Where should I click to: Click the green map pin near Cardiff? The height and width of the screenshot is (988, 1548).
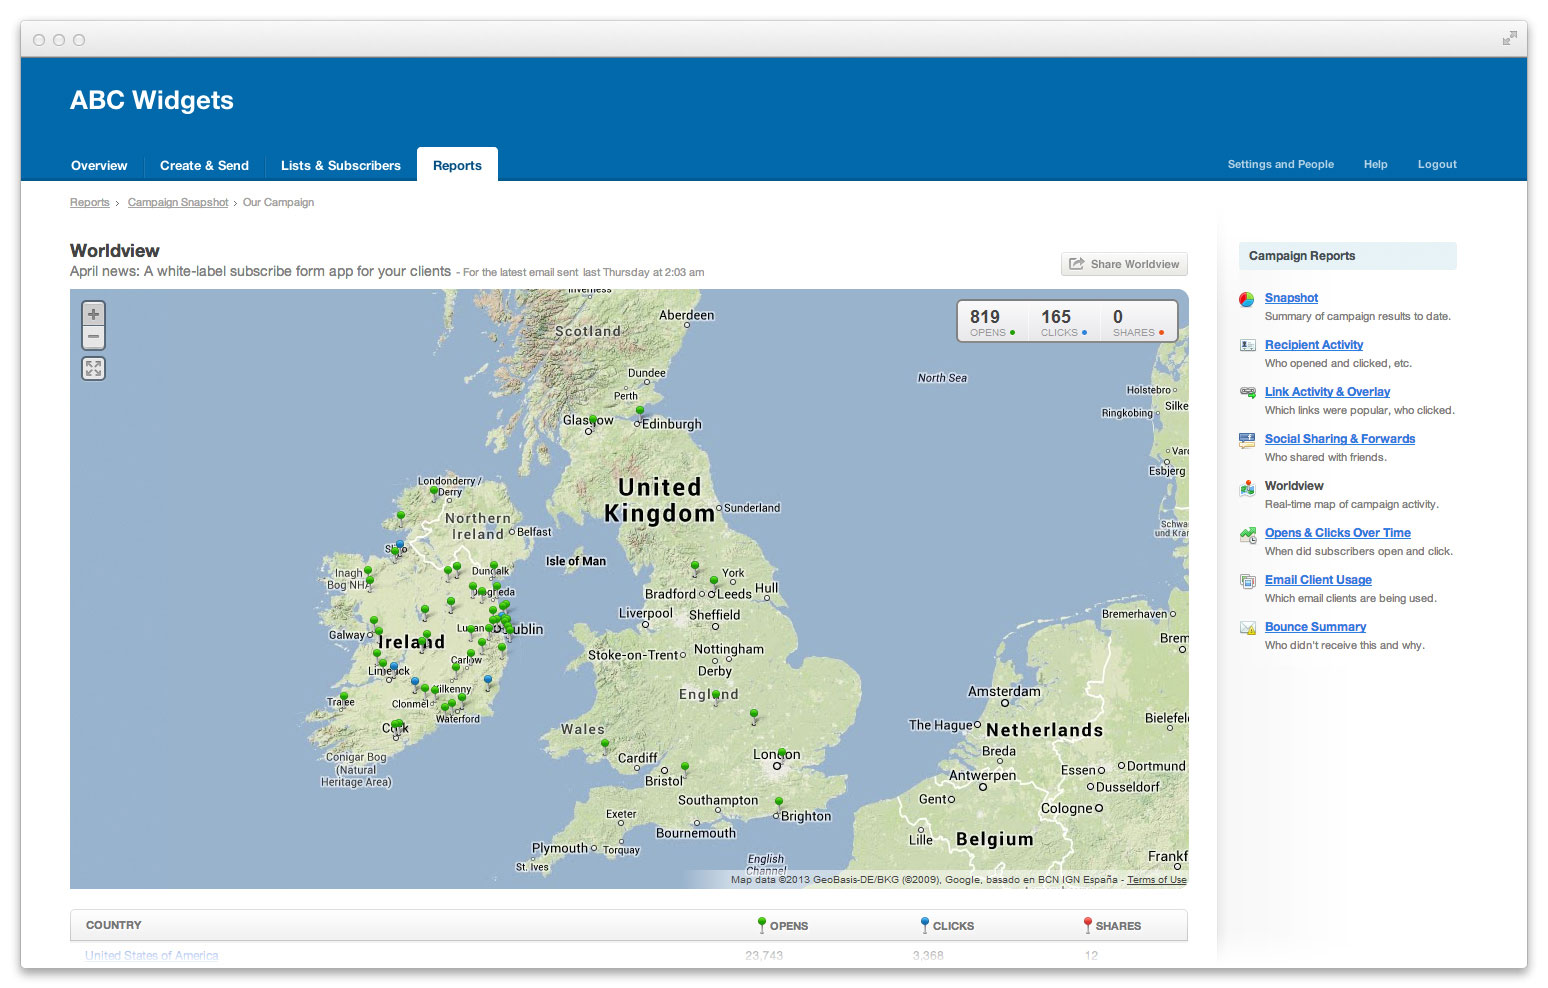coord(605,746)
